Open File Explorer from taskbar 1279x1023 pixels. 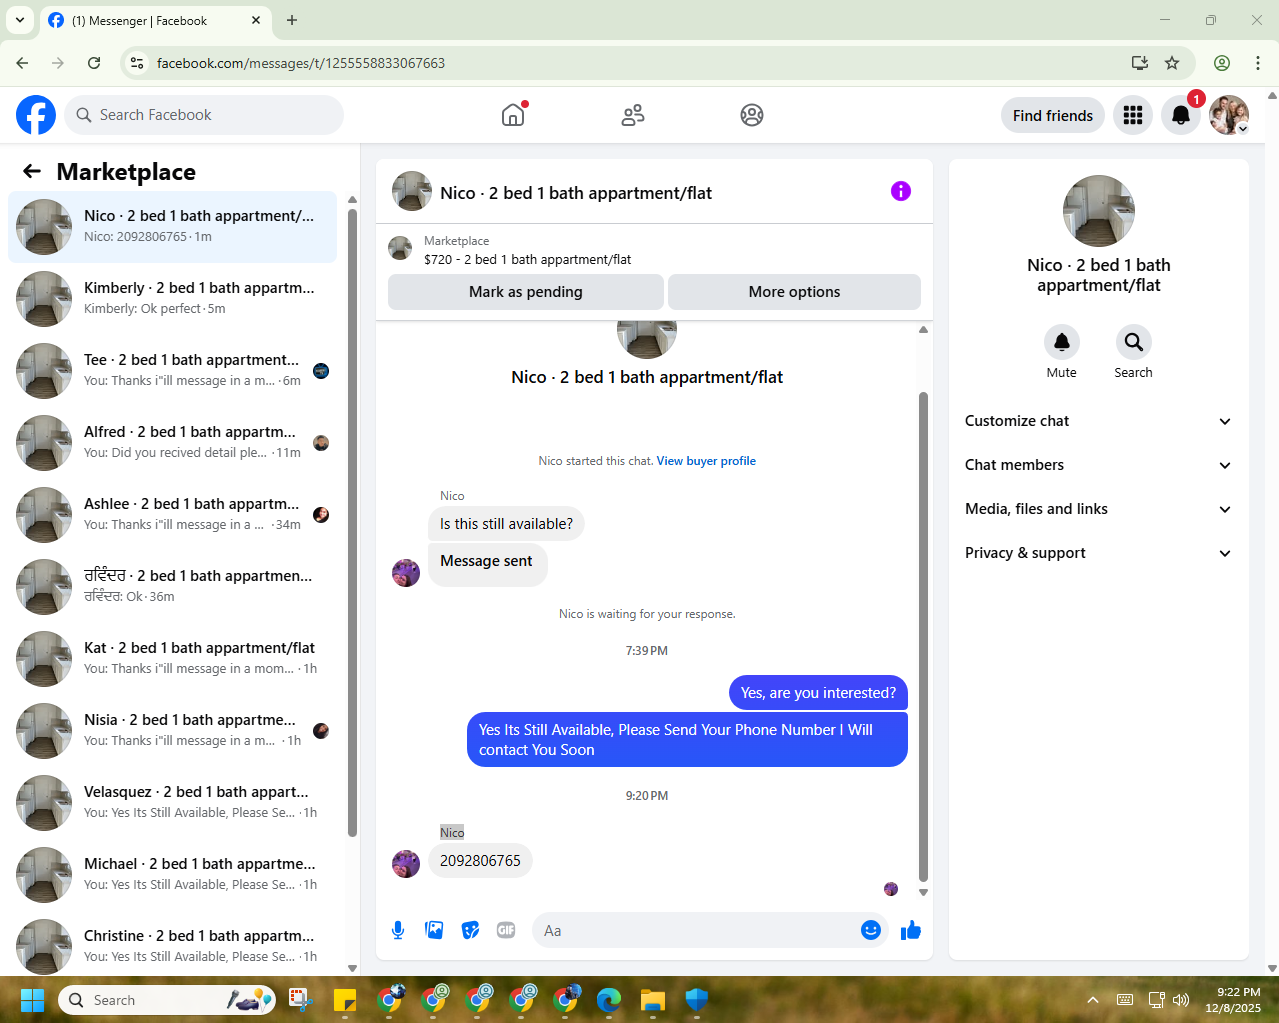coord(653,999)
